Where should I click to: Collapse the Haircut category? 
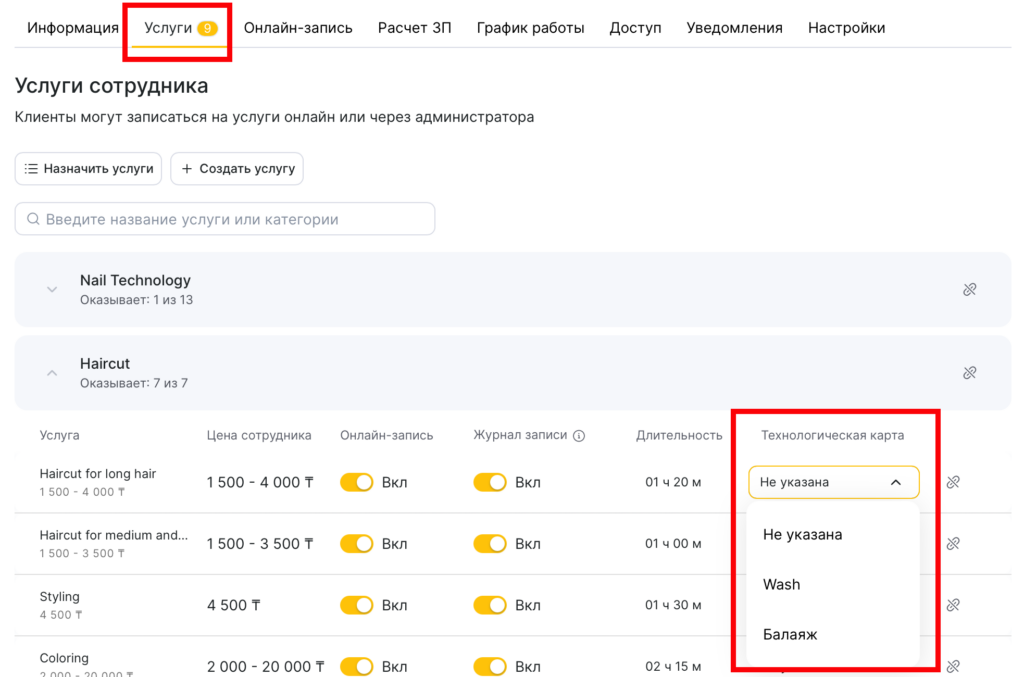click(52, 373)
